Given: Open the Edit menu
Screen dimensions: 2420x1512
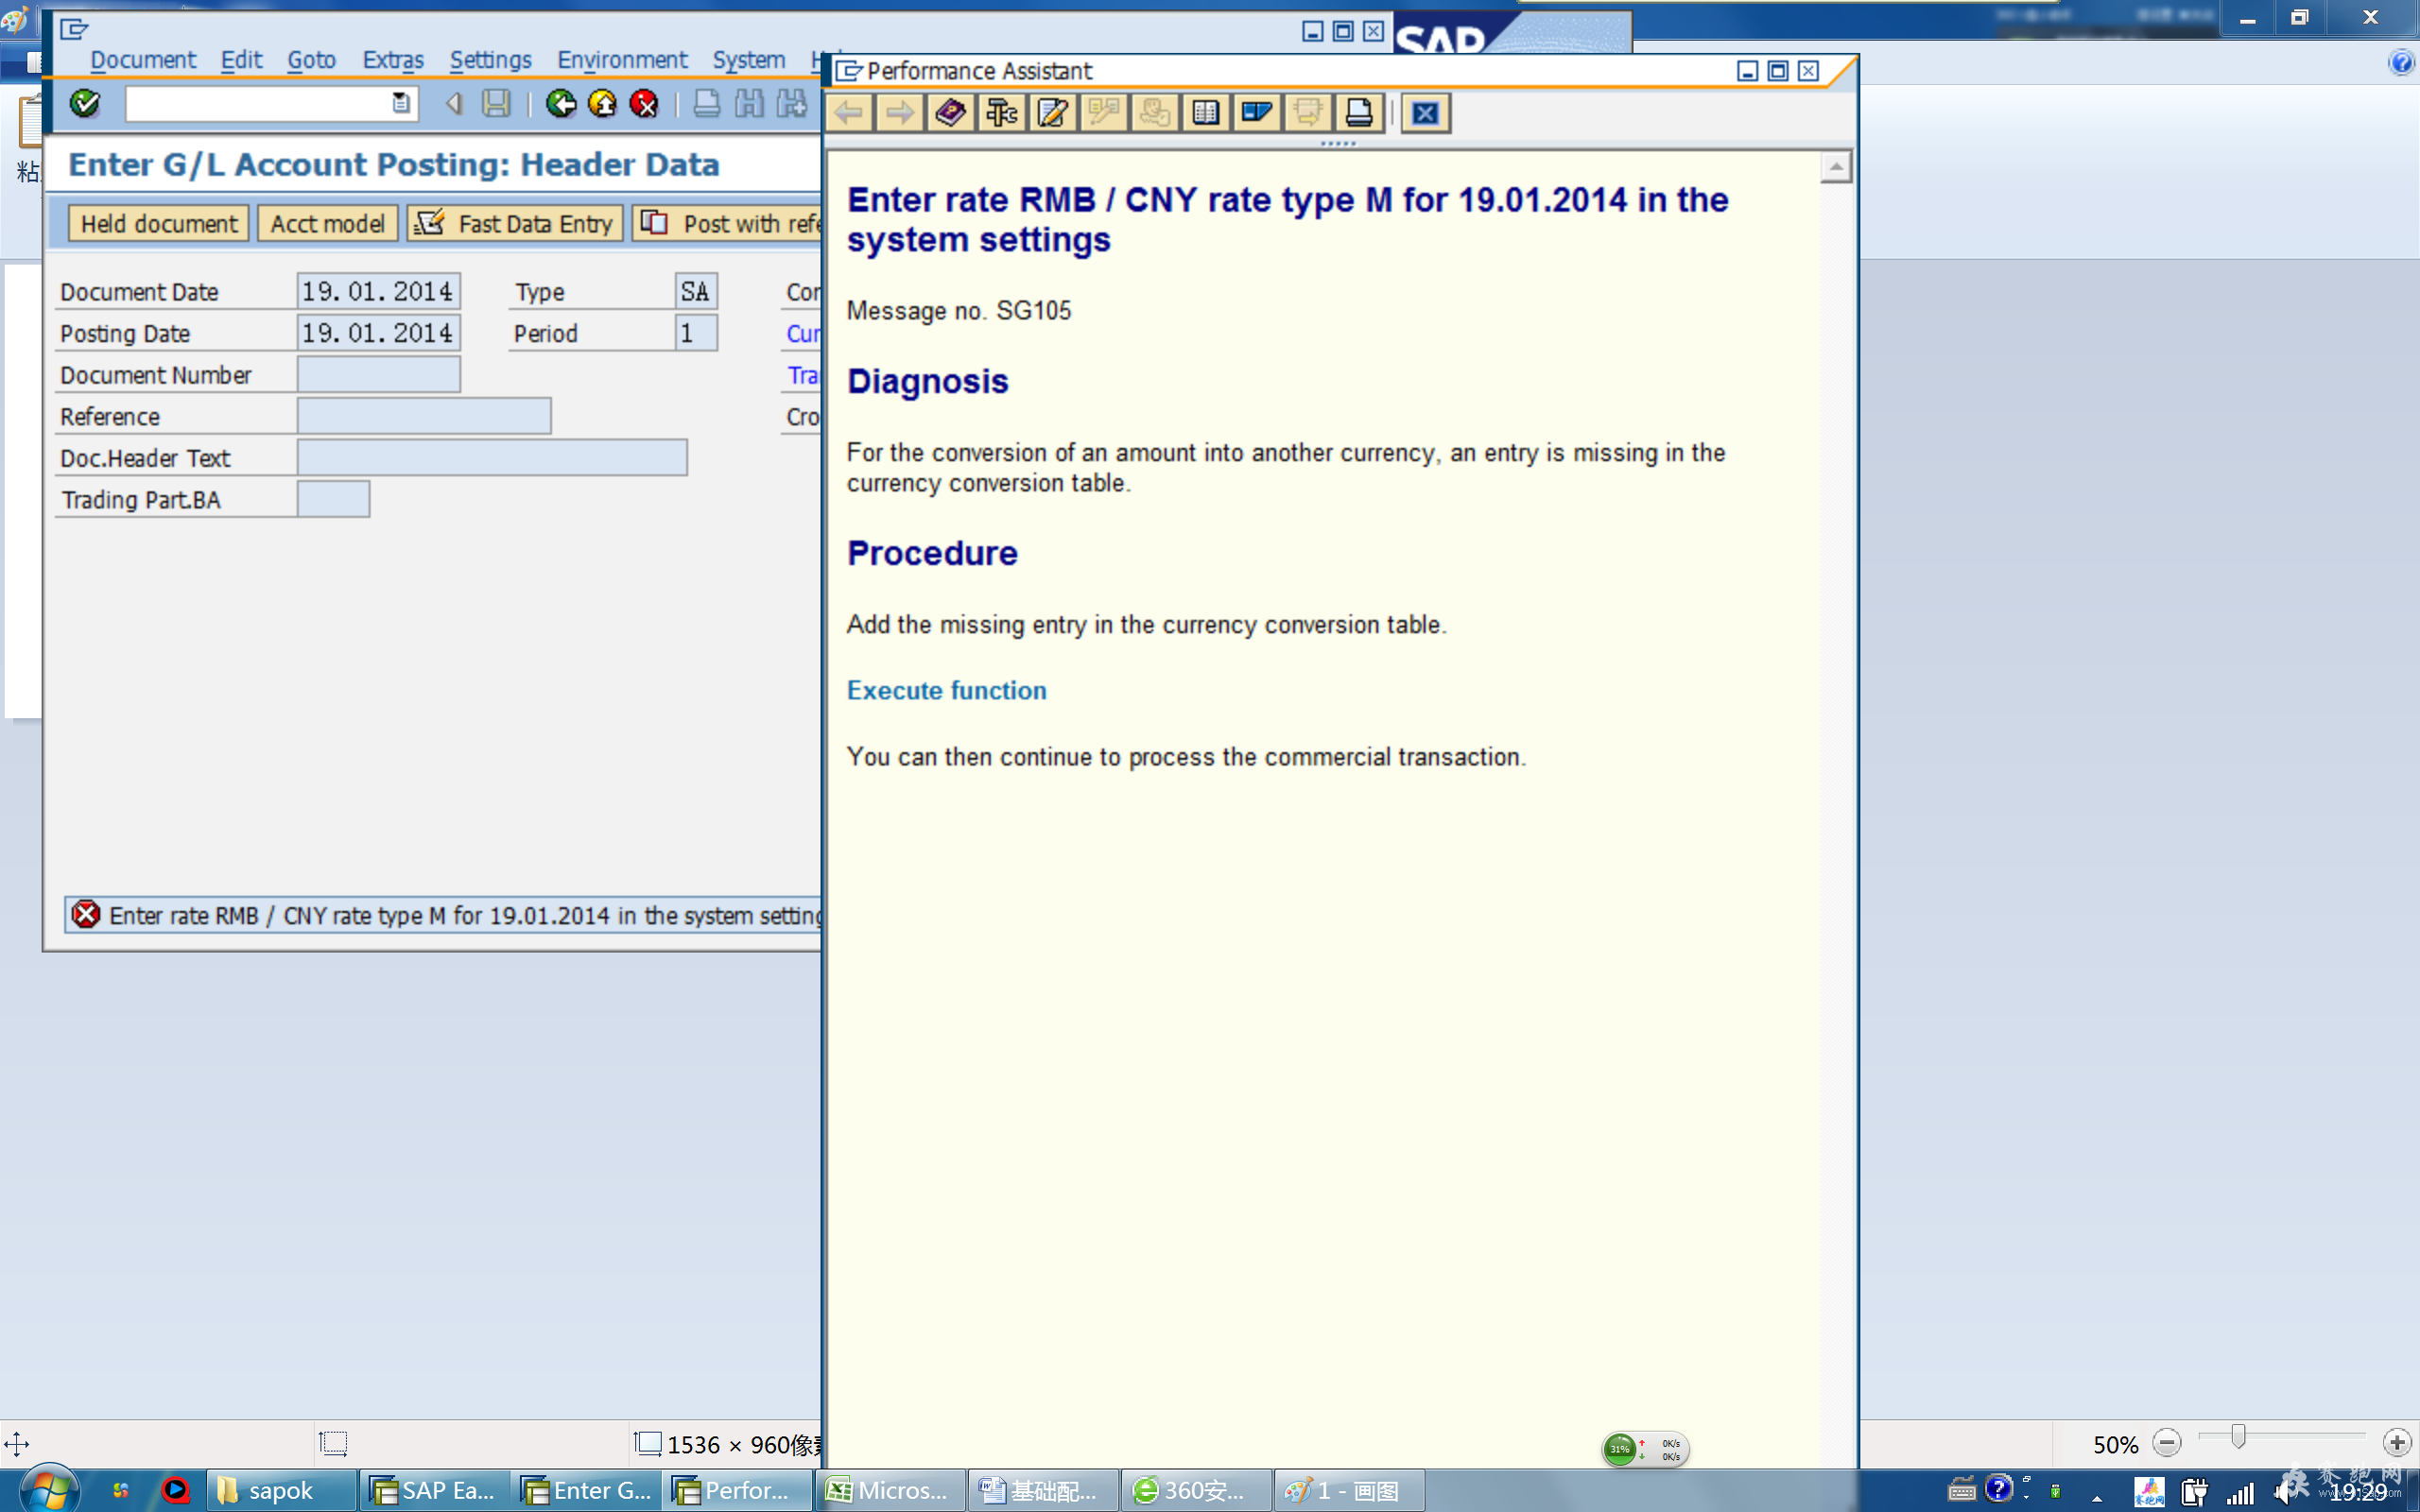Looking at the screenshot, I should [x=242, y=60].
